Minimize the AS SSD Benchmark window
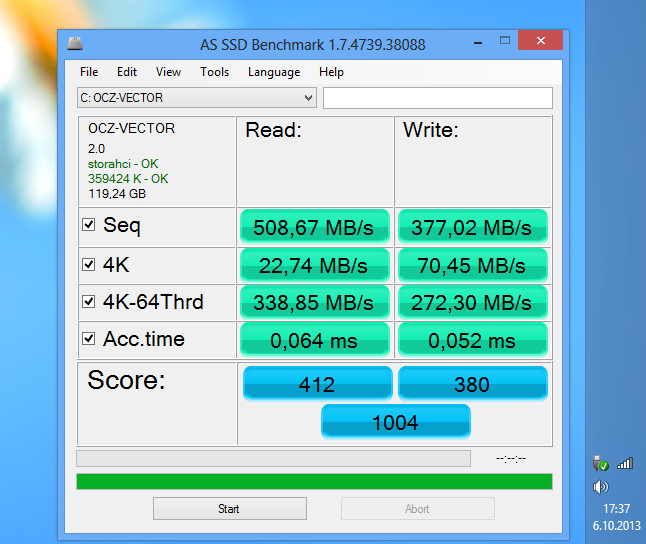The image size is (646, 544). click(478, 42)
